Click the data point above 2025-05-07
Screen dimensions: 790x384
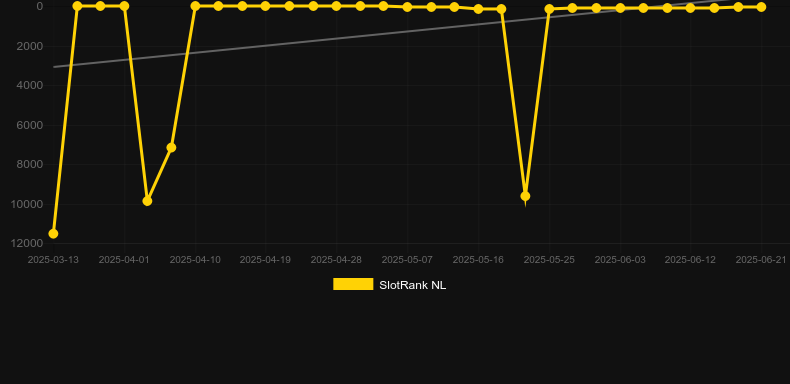tap(407, 7)
